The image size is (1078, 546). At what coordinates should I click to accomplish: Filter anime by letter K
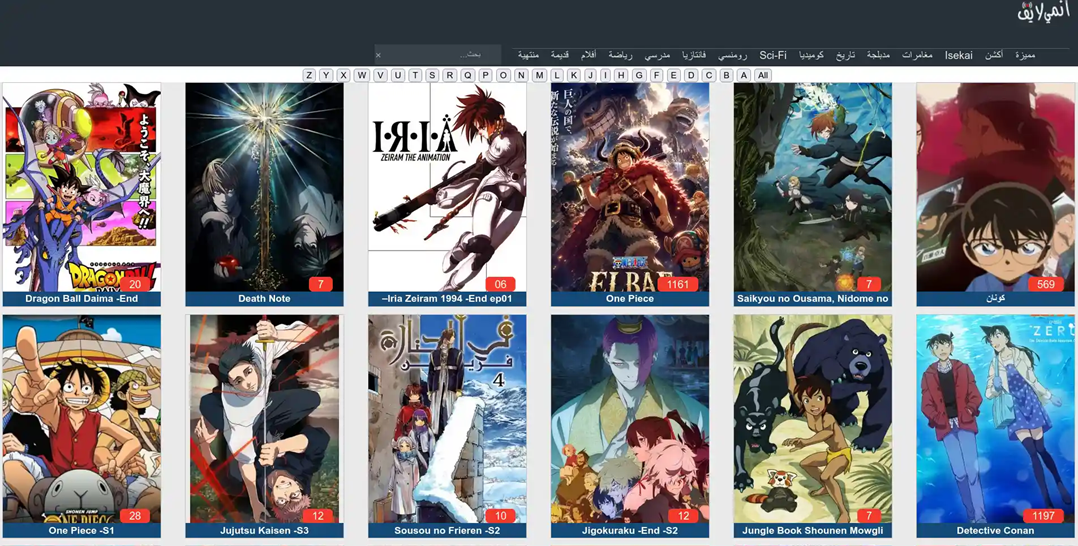pos(573,75)
